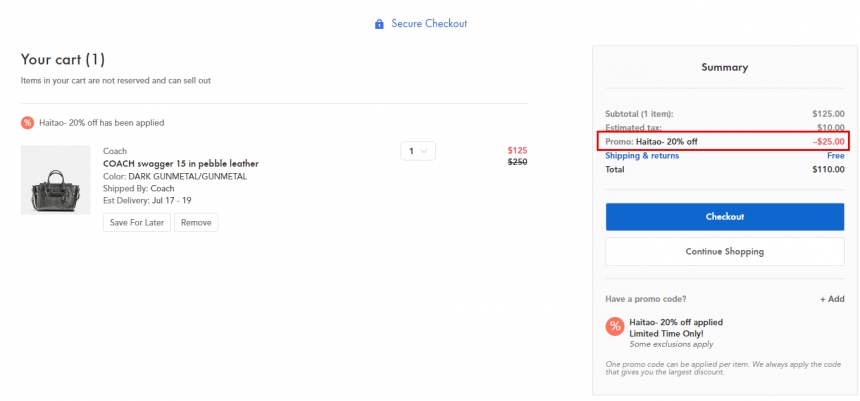Click the Total $110.00 amount
Viewport: 860px width, 401px height.
tap(828, 170)
